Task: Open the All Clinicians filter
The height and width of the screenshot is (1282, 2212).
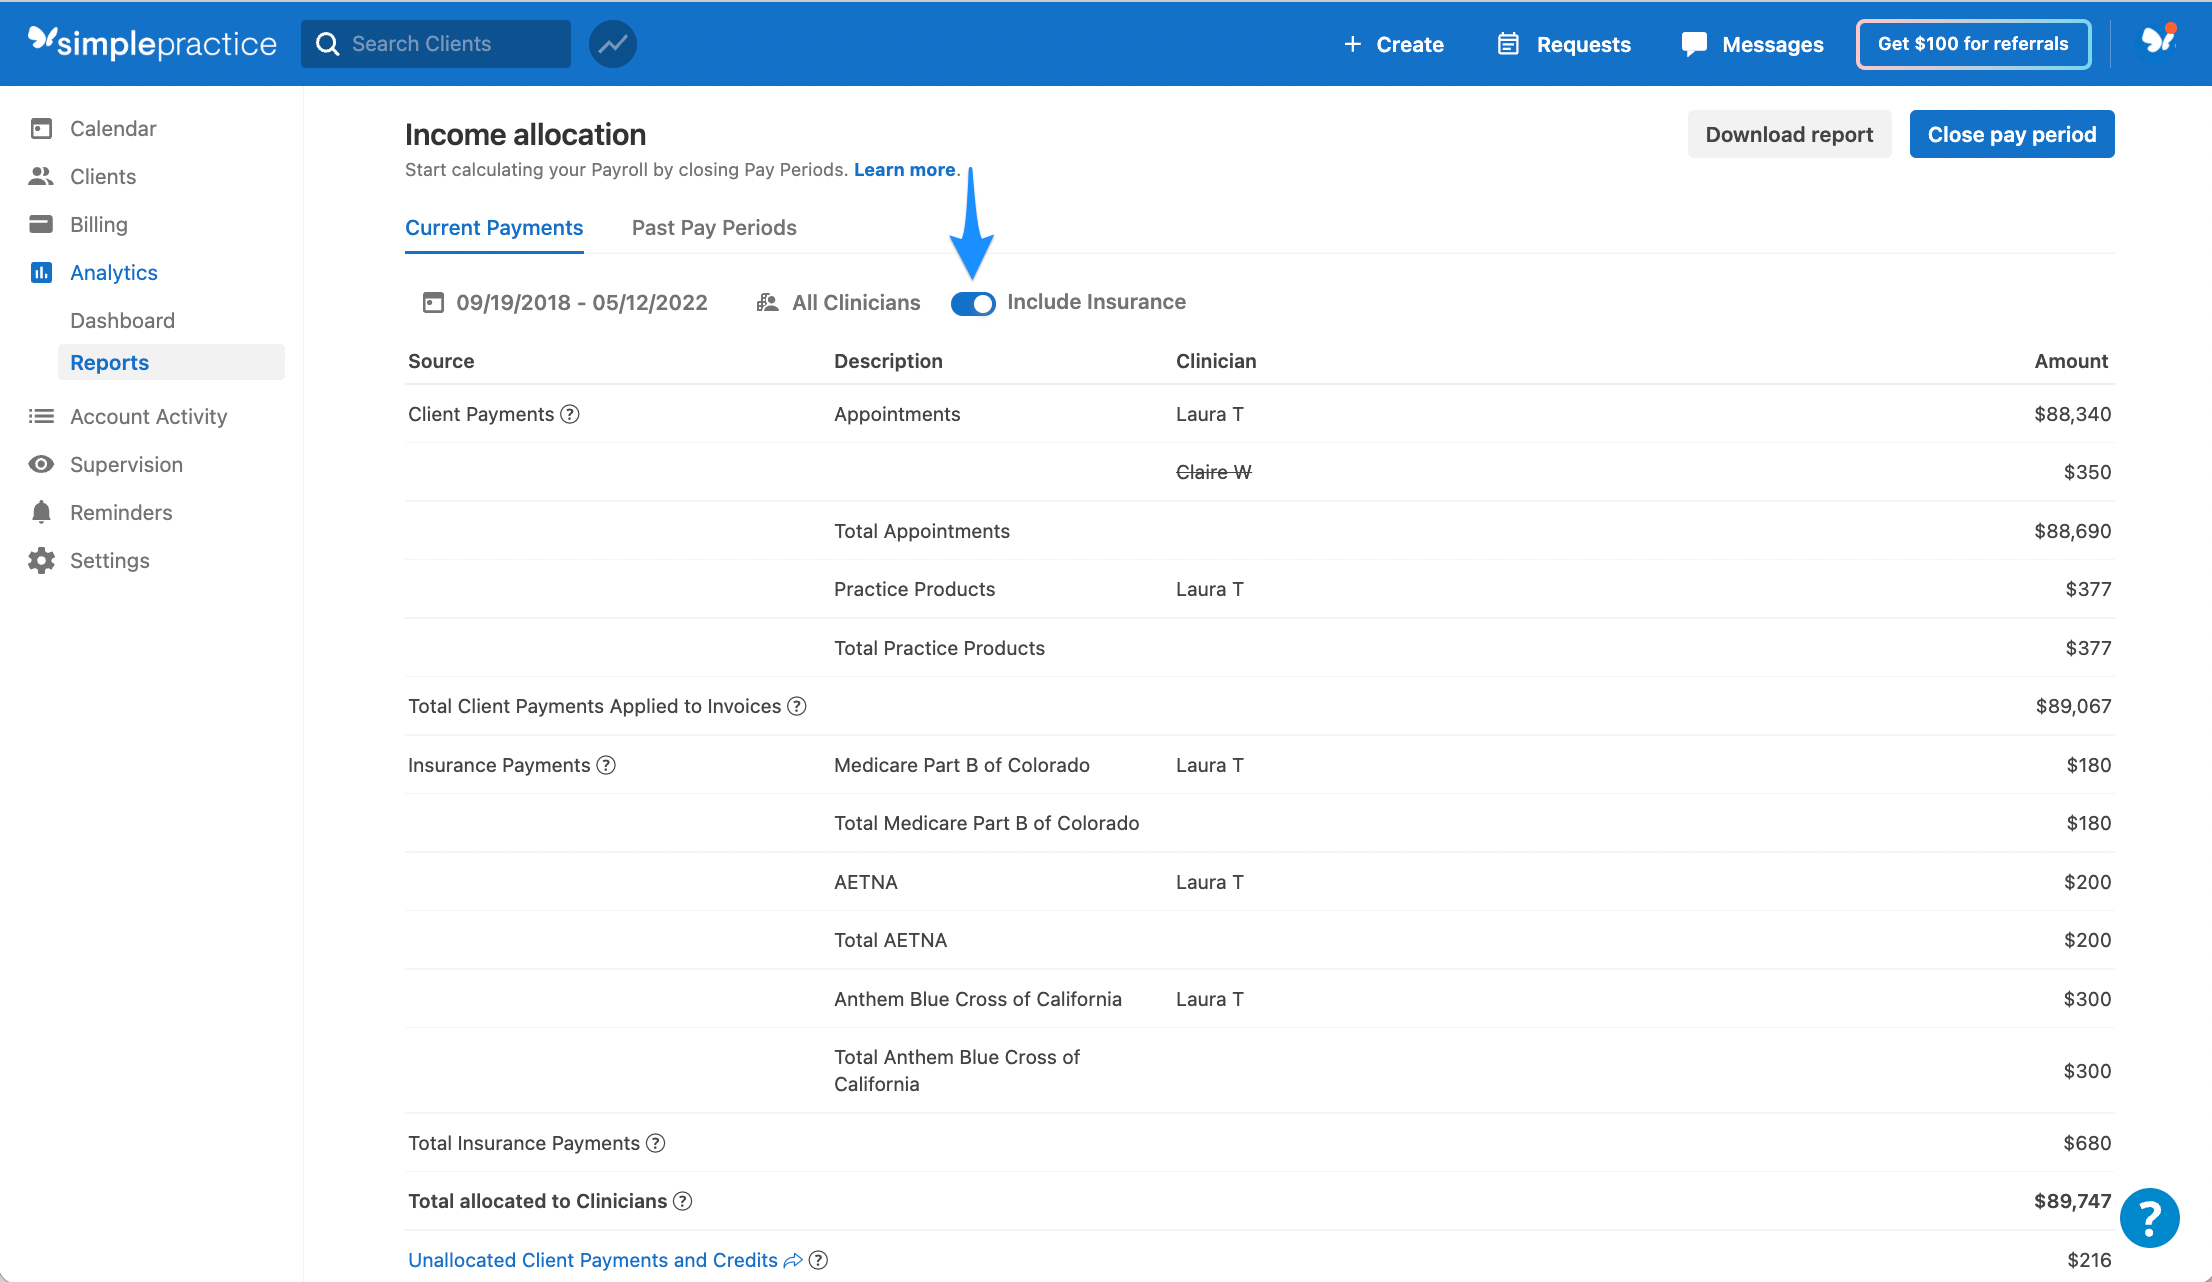Action: 838,302
